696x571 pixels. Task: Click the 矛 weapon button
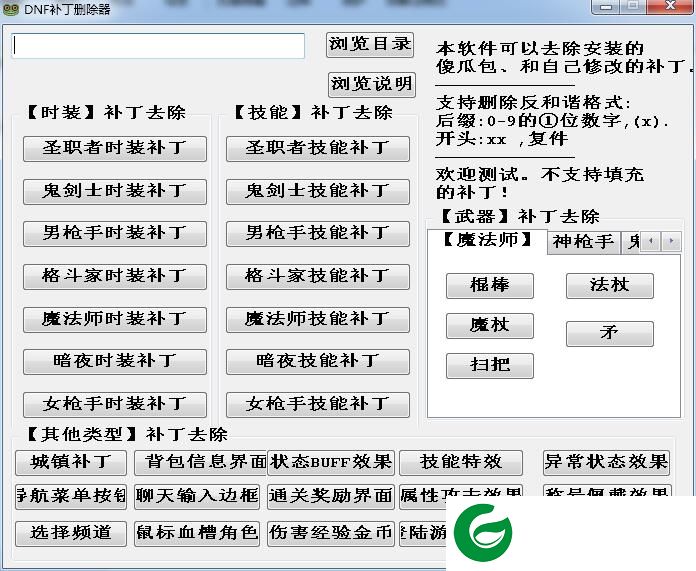tap(609, 333)
